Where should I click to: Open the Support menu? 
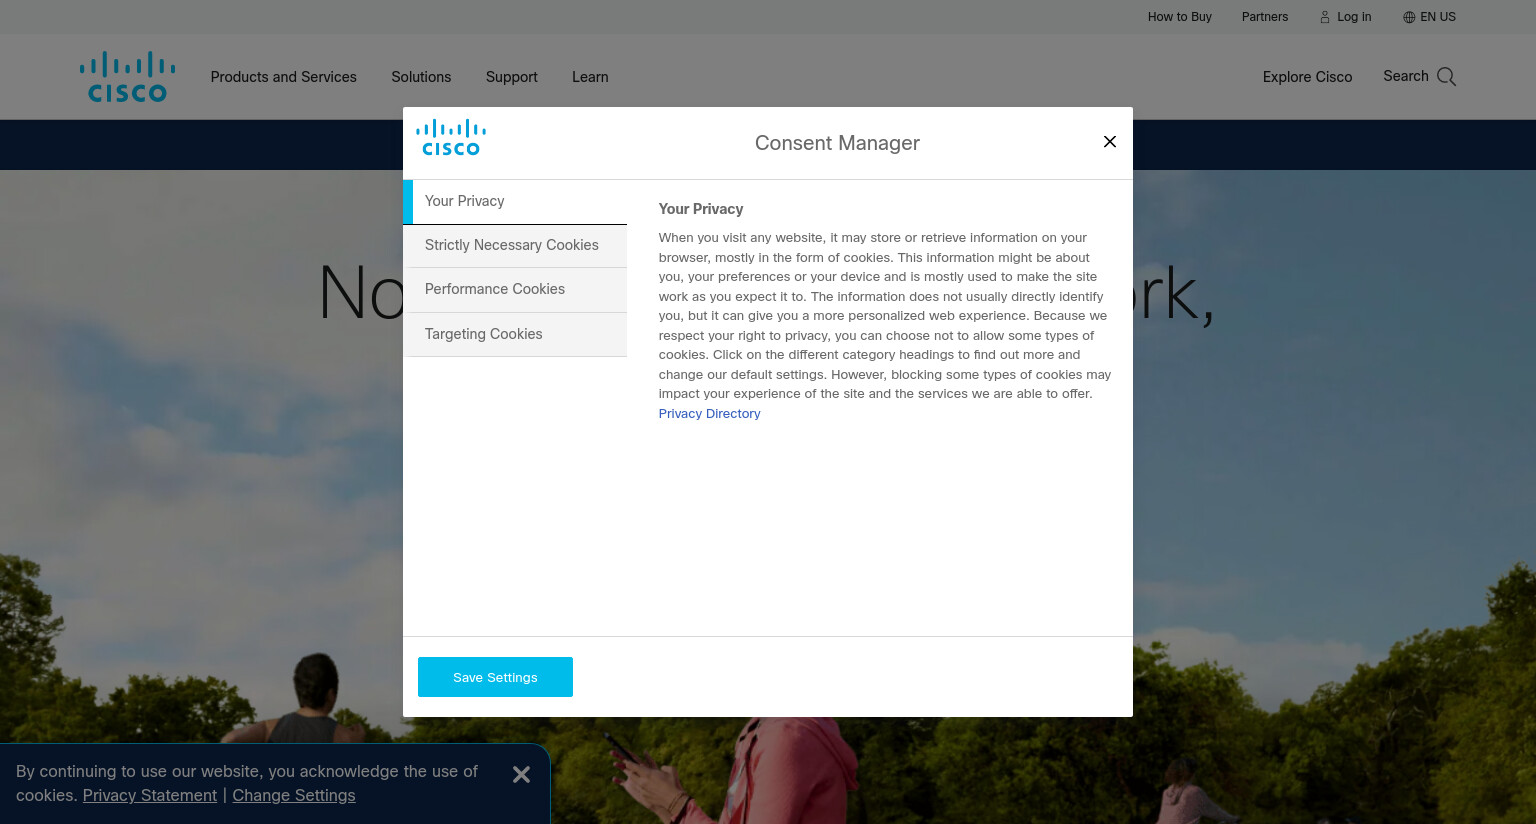pyautogui.click(x=511, y=77)
